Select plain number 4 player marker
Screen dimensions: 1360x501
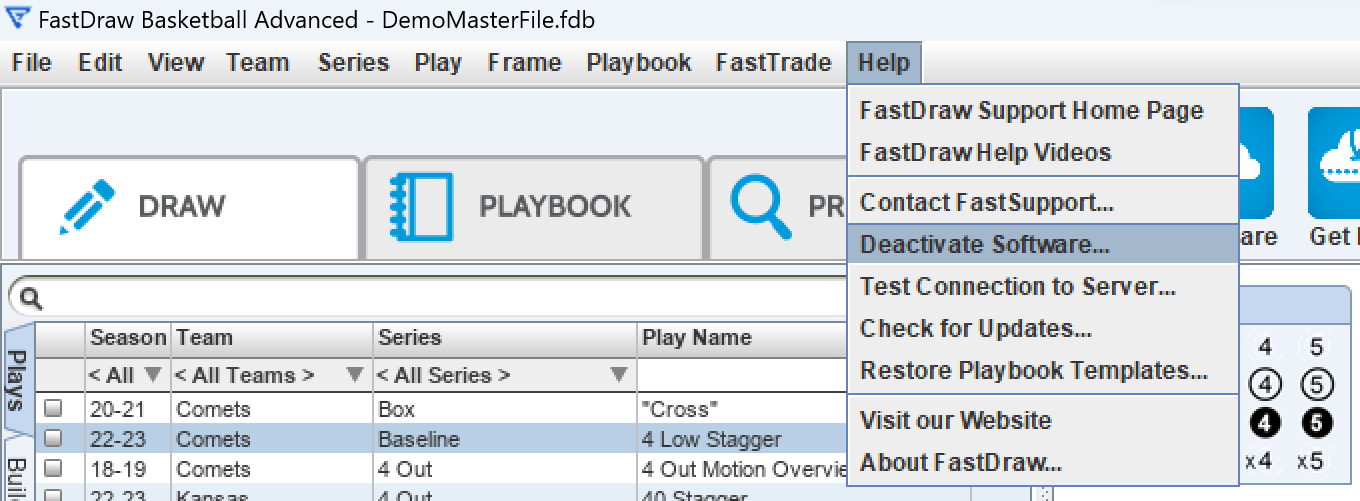(x=1265, y=347)
